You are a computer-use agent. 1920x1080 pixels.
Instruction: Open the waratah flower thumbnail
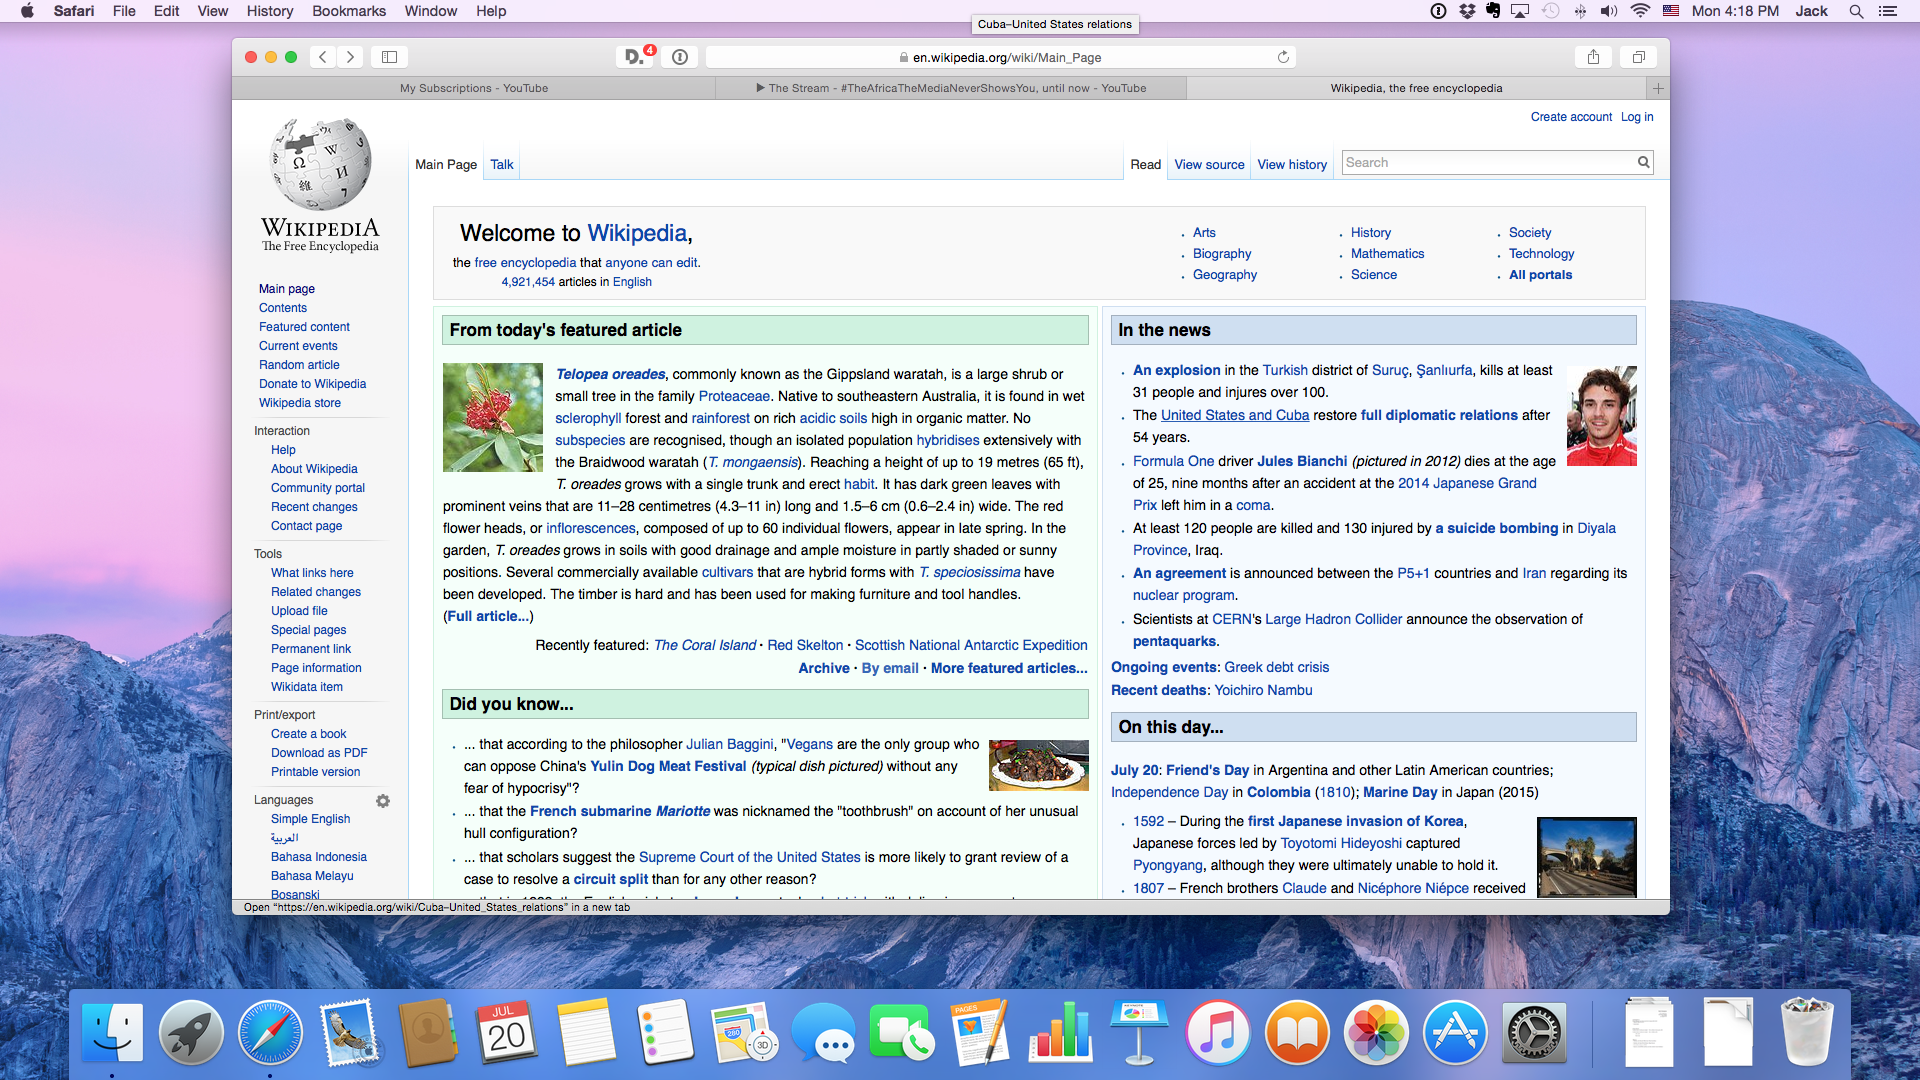(493, 417)
